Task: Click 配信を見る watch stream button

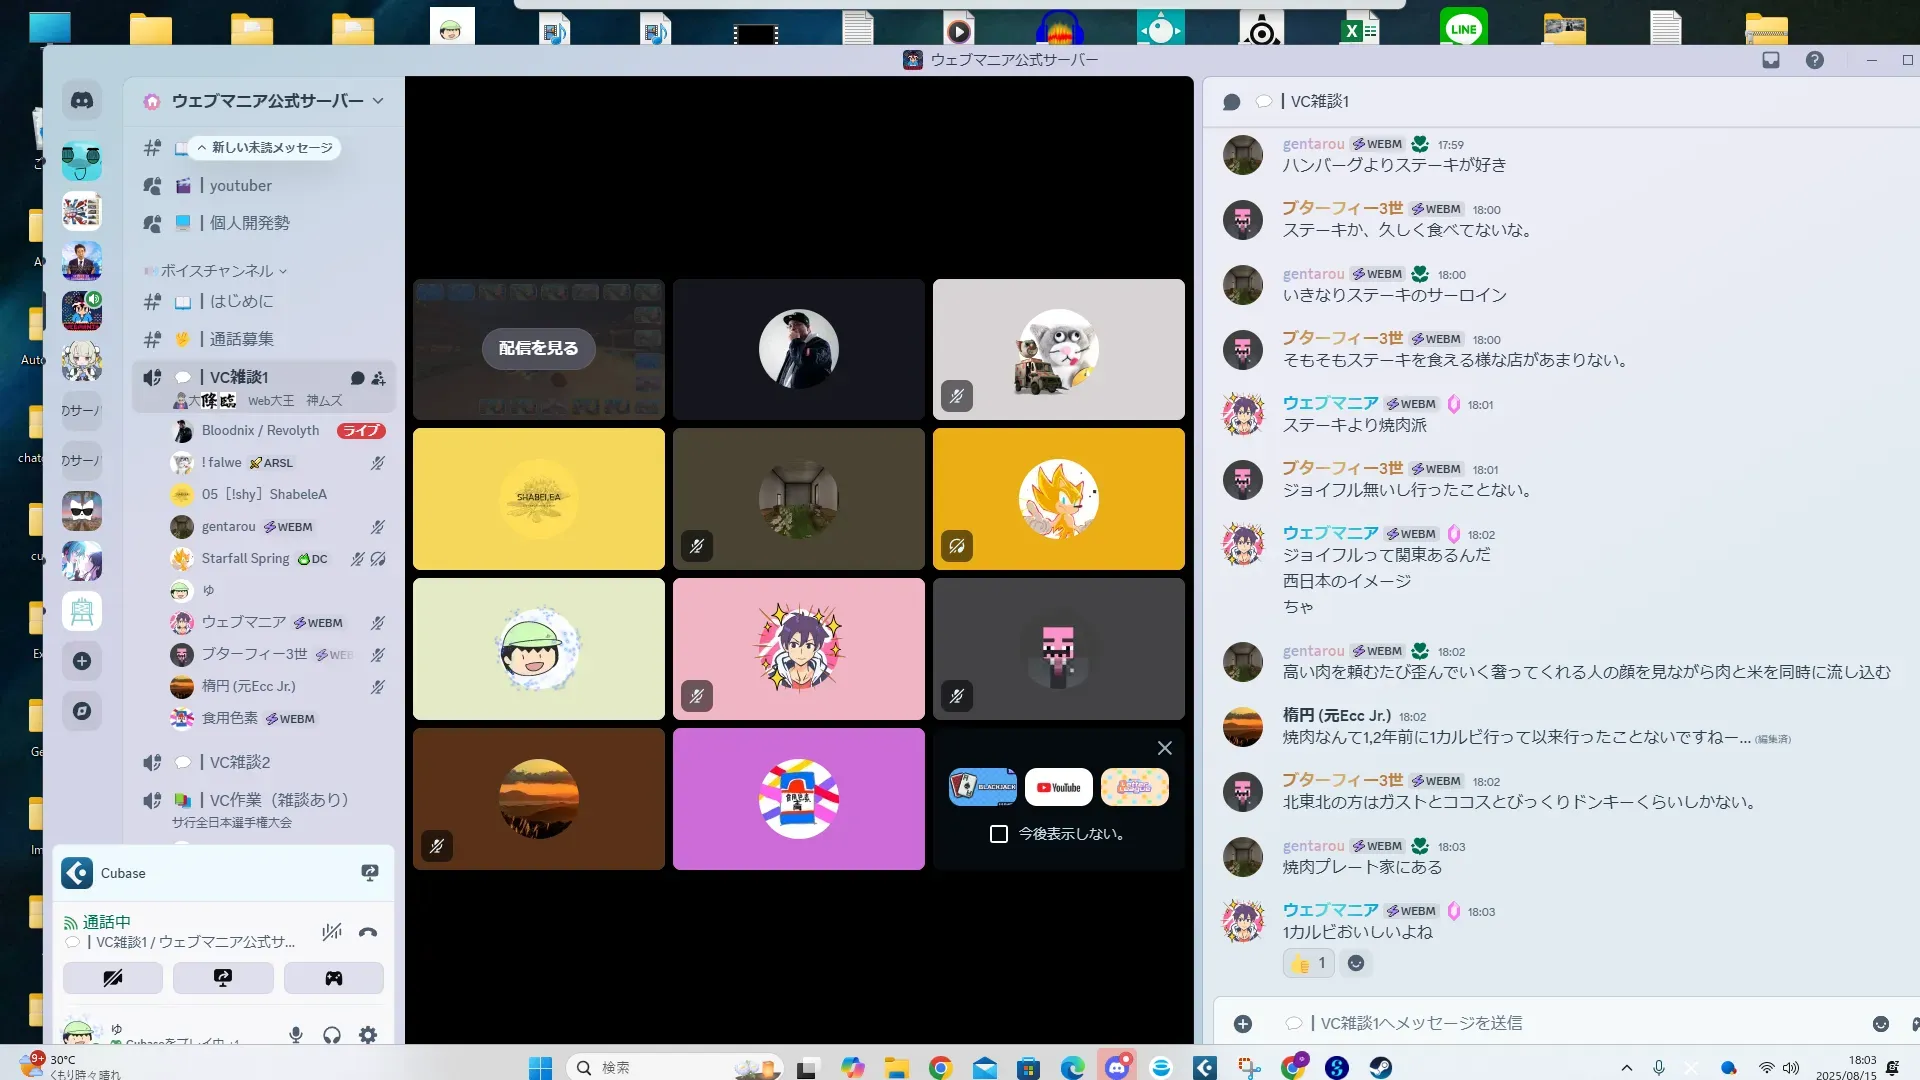Action: pyautogui.click(x=538, y=348)
